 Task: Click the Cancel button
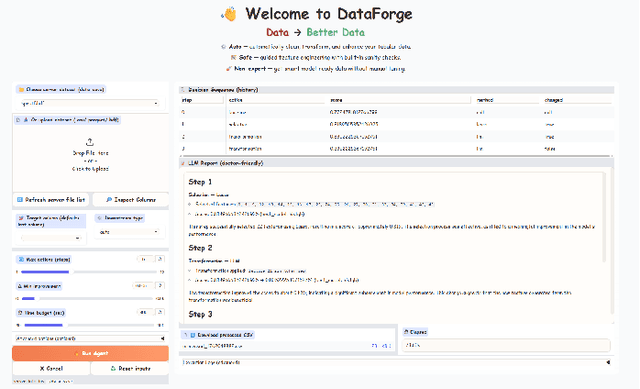[x=51, y=368]
